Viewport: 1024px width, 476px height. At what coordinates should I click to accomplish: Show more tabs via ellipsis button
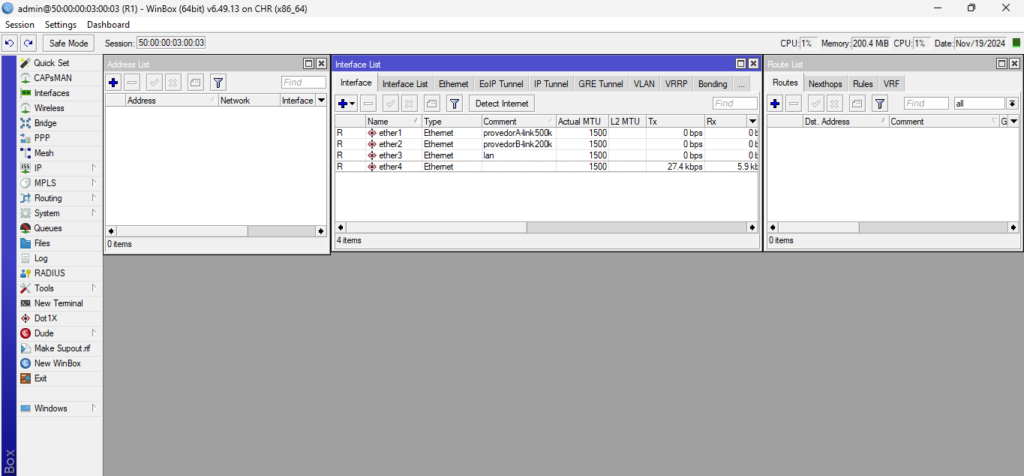coord(741,84)
